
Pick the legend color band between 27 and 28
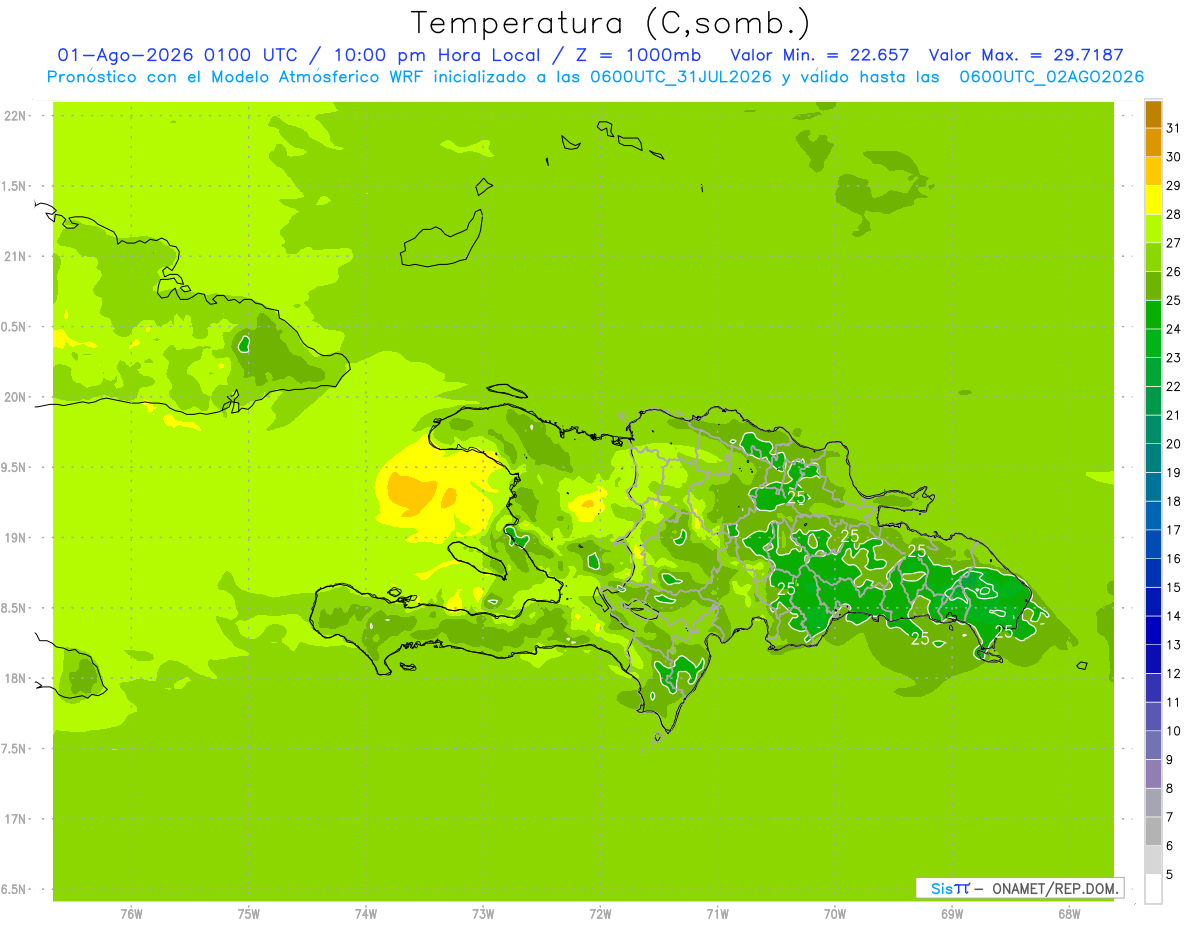pyautogui.click(x=1153, y=228)
